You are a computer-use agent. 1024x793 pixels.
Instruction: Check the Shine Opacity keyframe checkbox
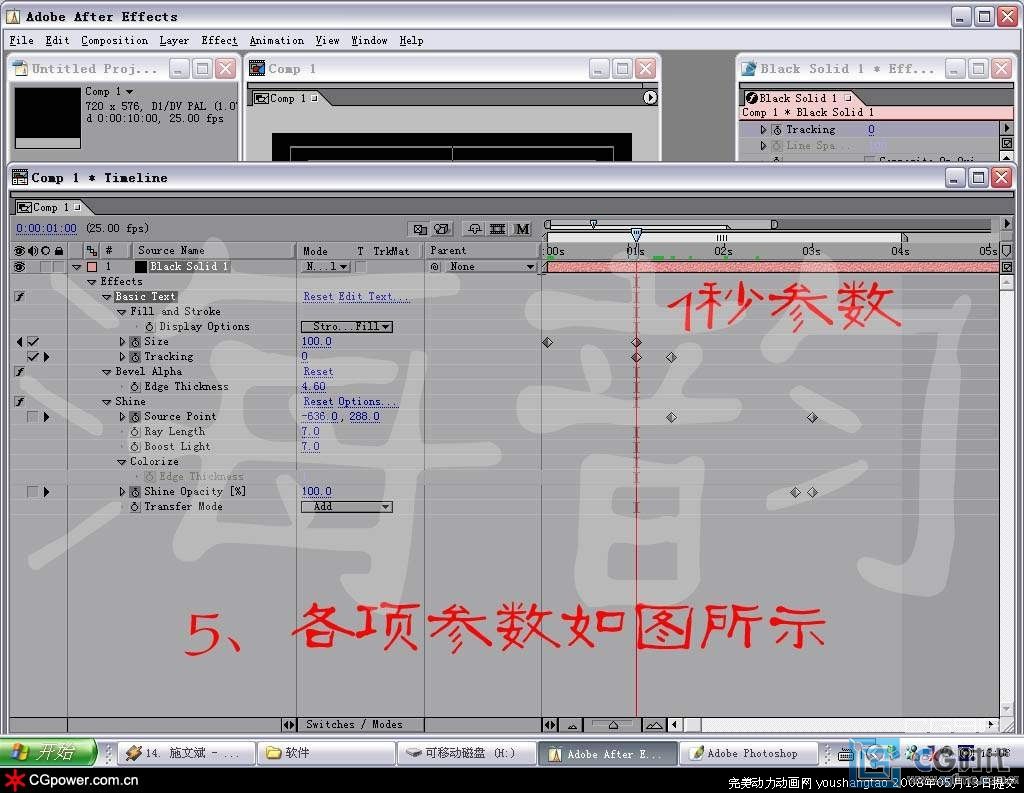(x=33, y=492)
